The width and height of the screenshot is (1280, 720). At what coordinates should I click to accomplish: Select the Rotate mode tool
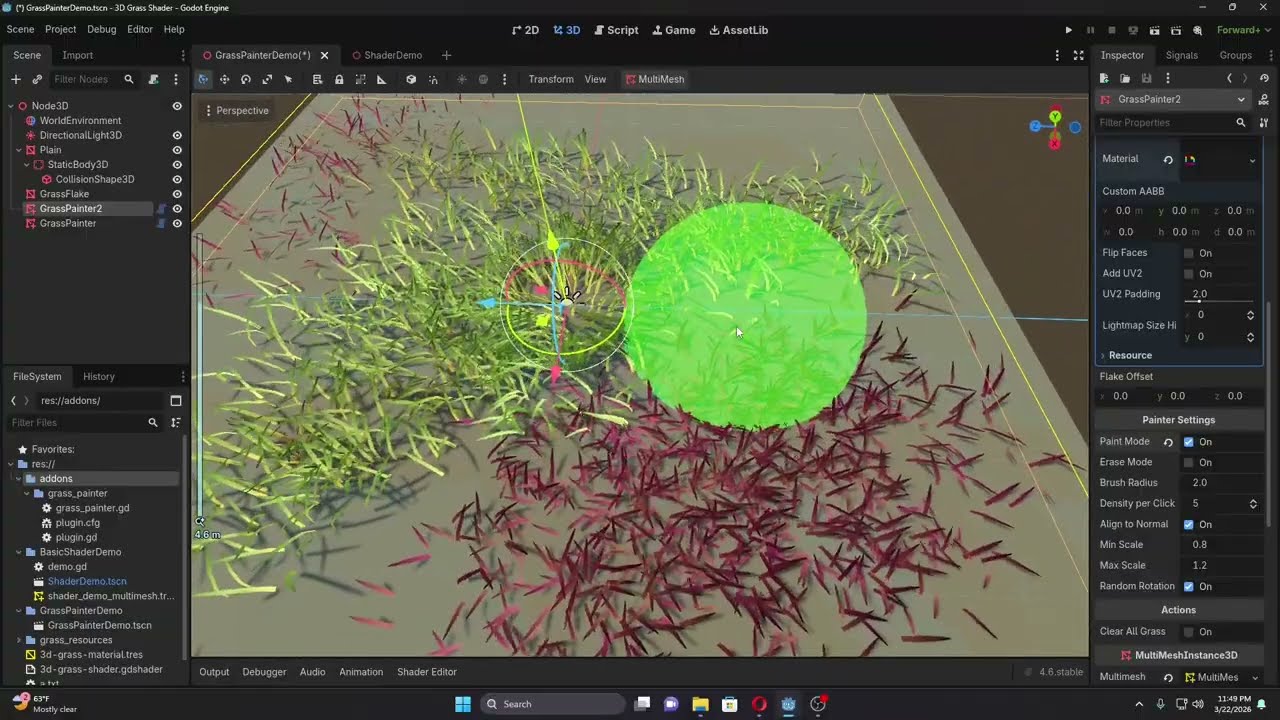(246, 79)
